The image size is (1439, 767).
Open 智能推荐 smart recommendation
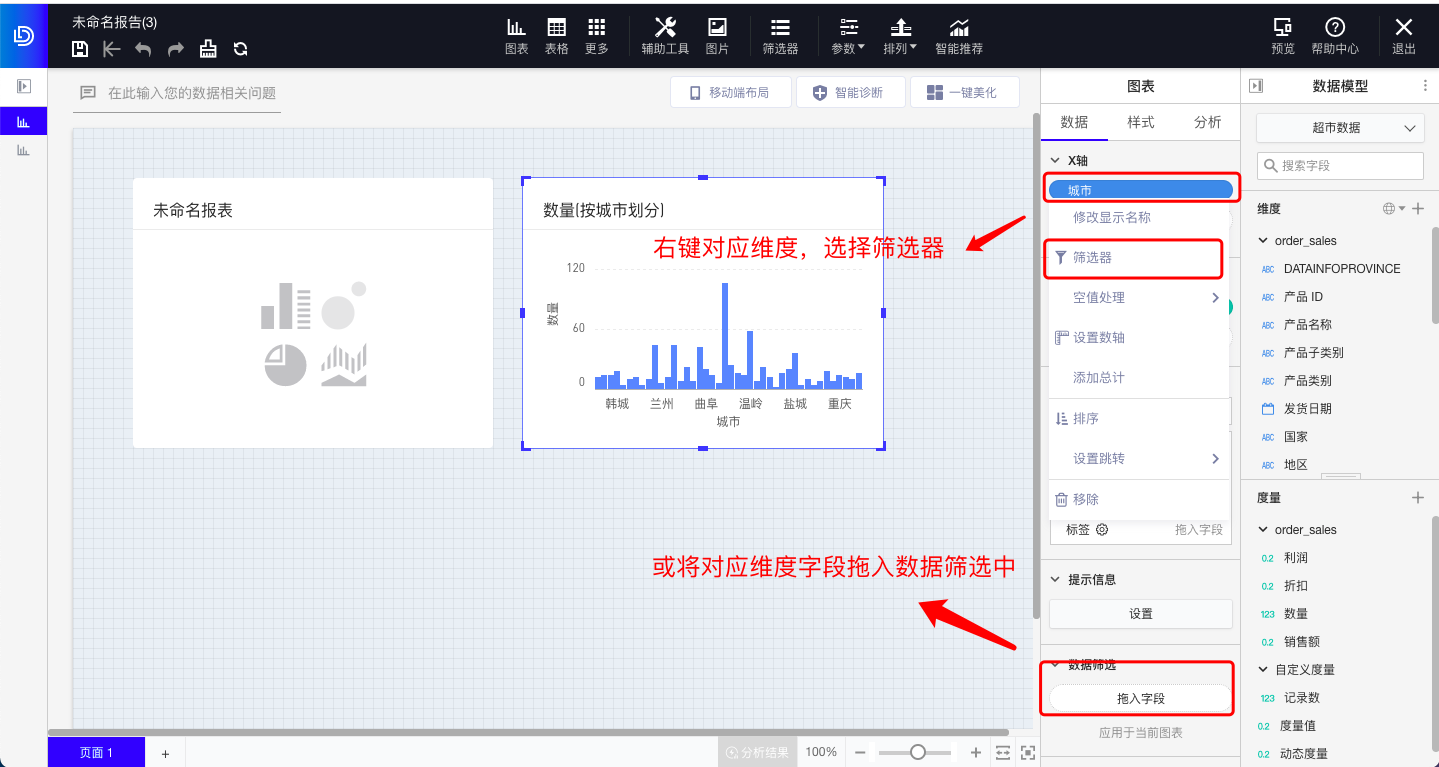click(959, 36)
